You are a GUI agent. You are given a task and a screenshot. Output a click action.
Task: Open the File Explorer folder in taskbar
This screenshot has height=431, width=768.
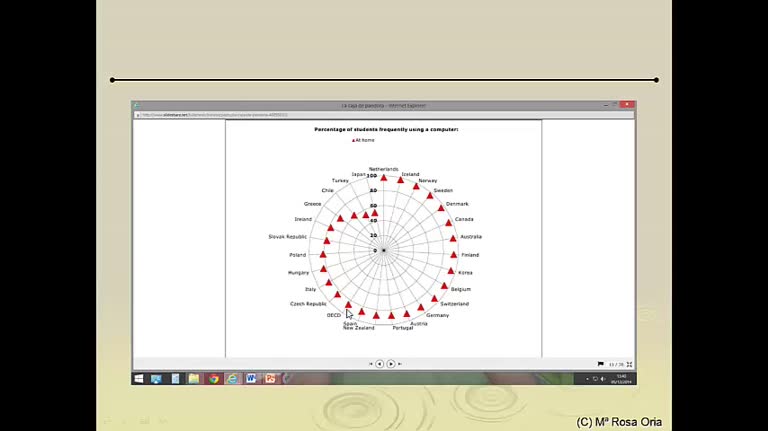click(x=194, y=379)
